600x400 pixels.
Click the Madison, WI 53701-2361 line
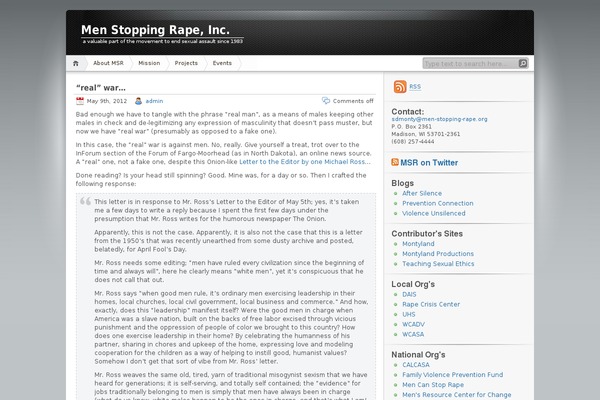[x=426, y=134]
